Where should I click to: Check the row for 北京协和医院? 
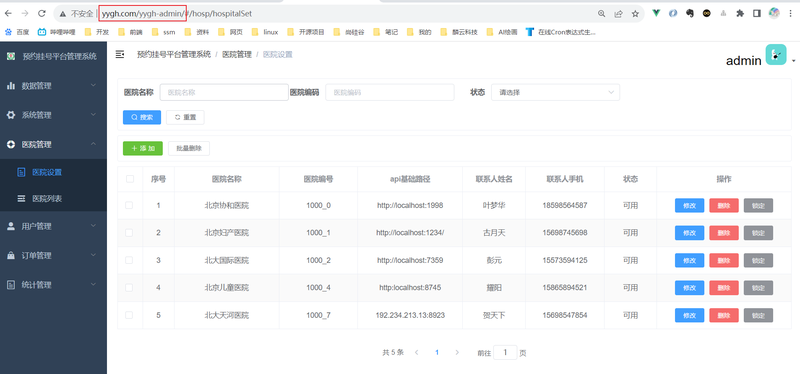[129, 205]
